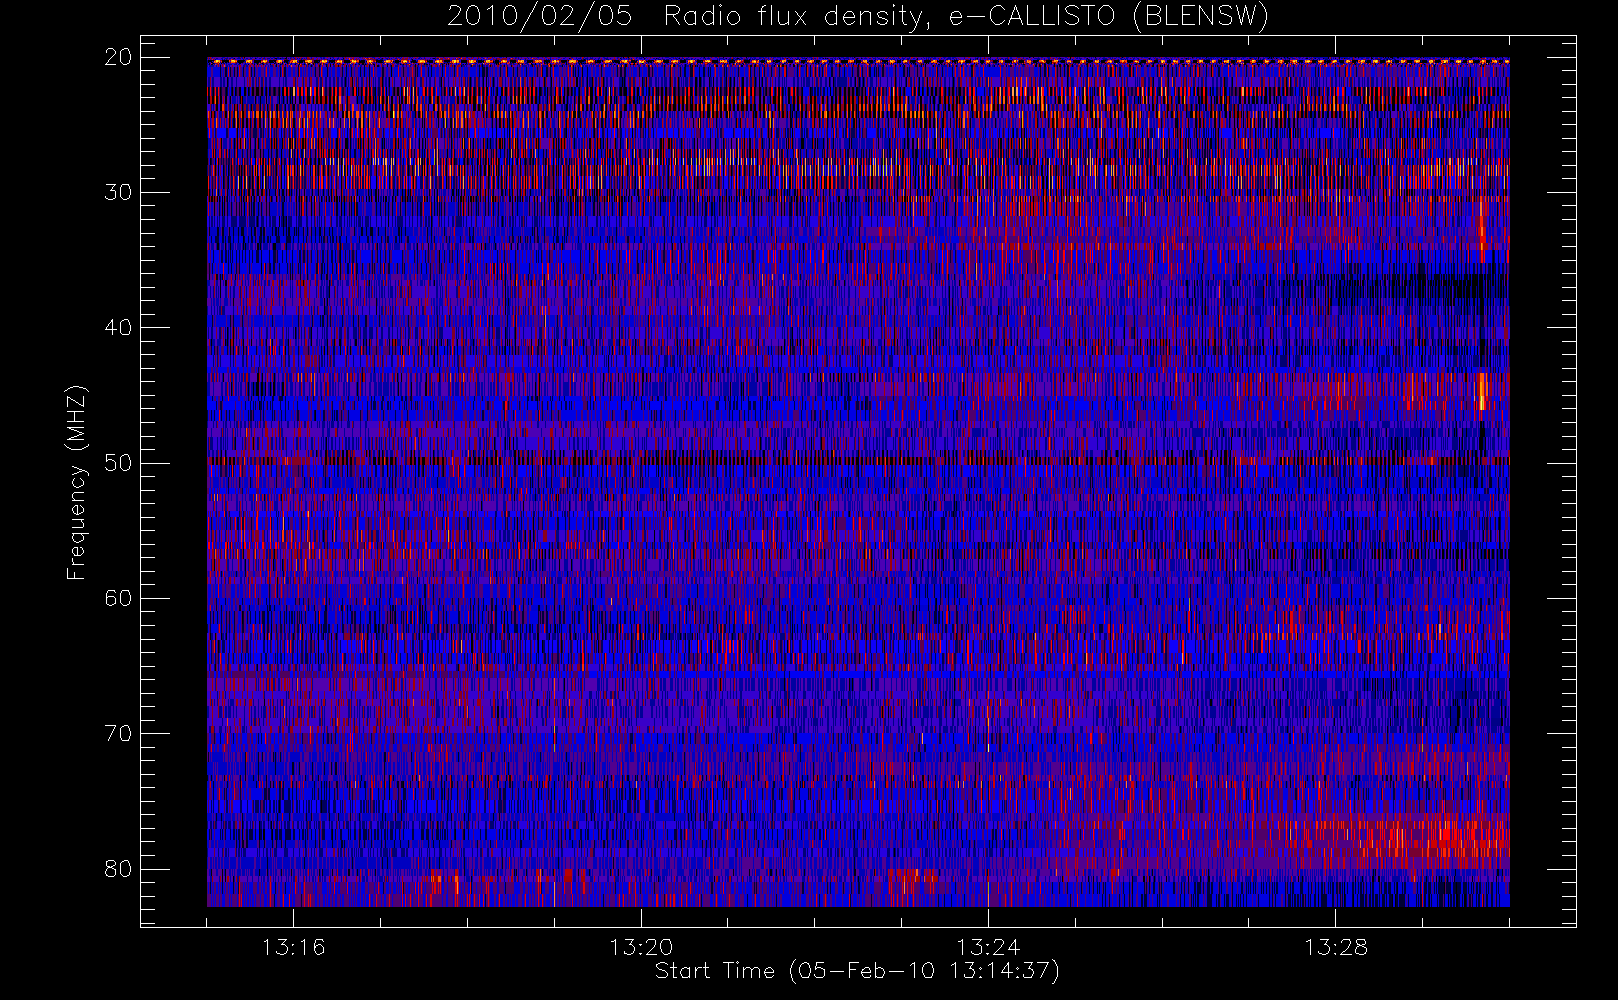Viewport: 1618px width, 1000px height.
Task: Click frequency tick label 80
Action: click(x=118, y=869)
